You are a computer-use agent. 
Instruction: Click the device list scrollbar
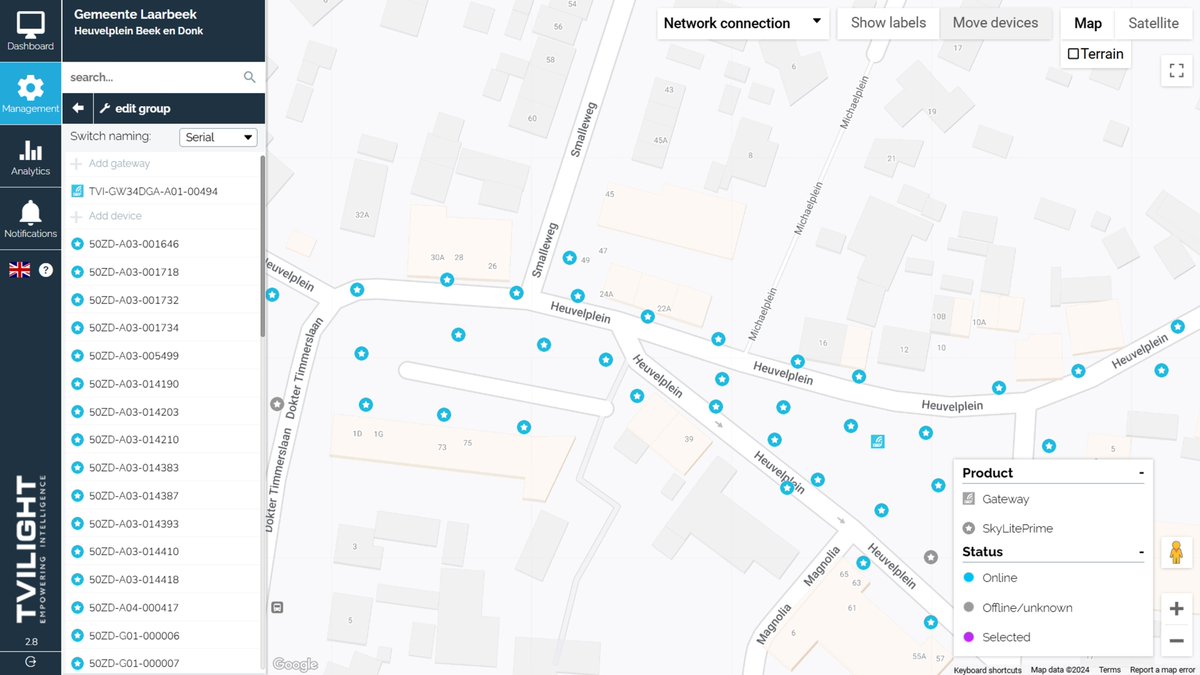coord(263,245)
